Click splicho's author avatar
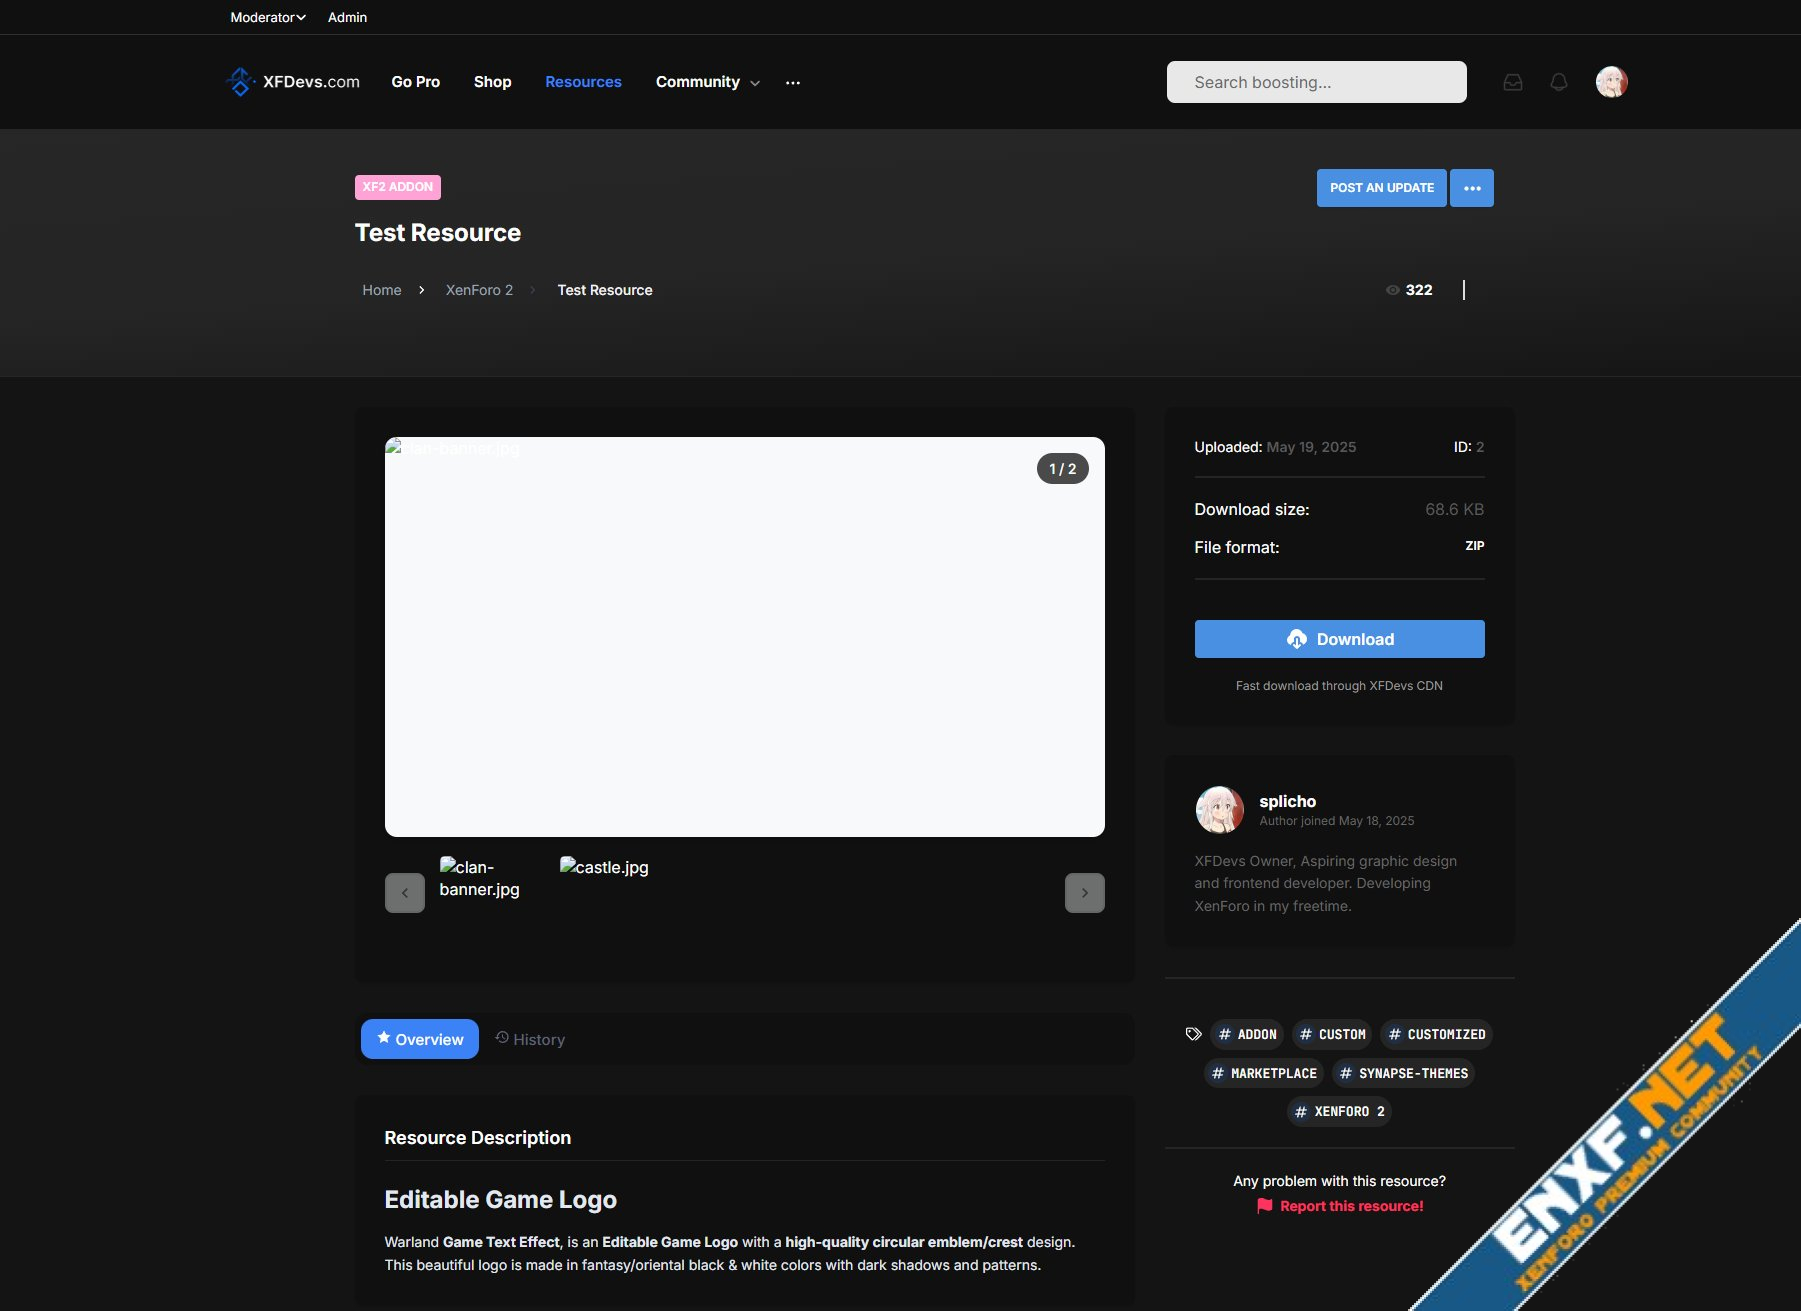1801x1311 pixels. [1219, 810]
